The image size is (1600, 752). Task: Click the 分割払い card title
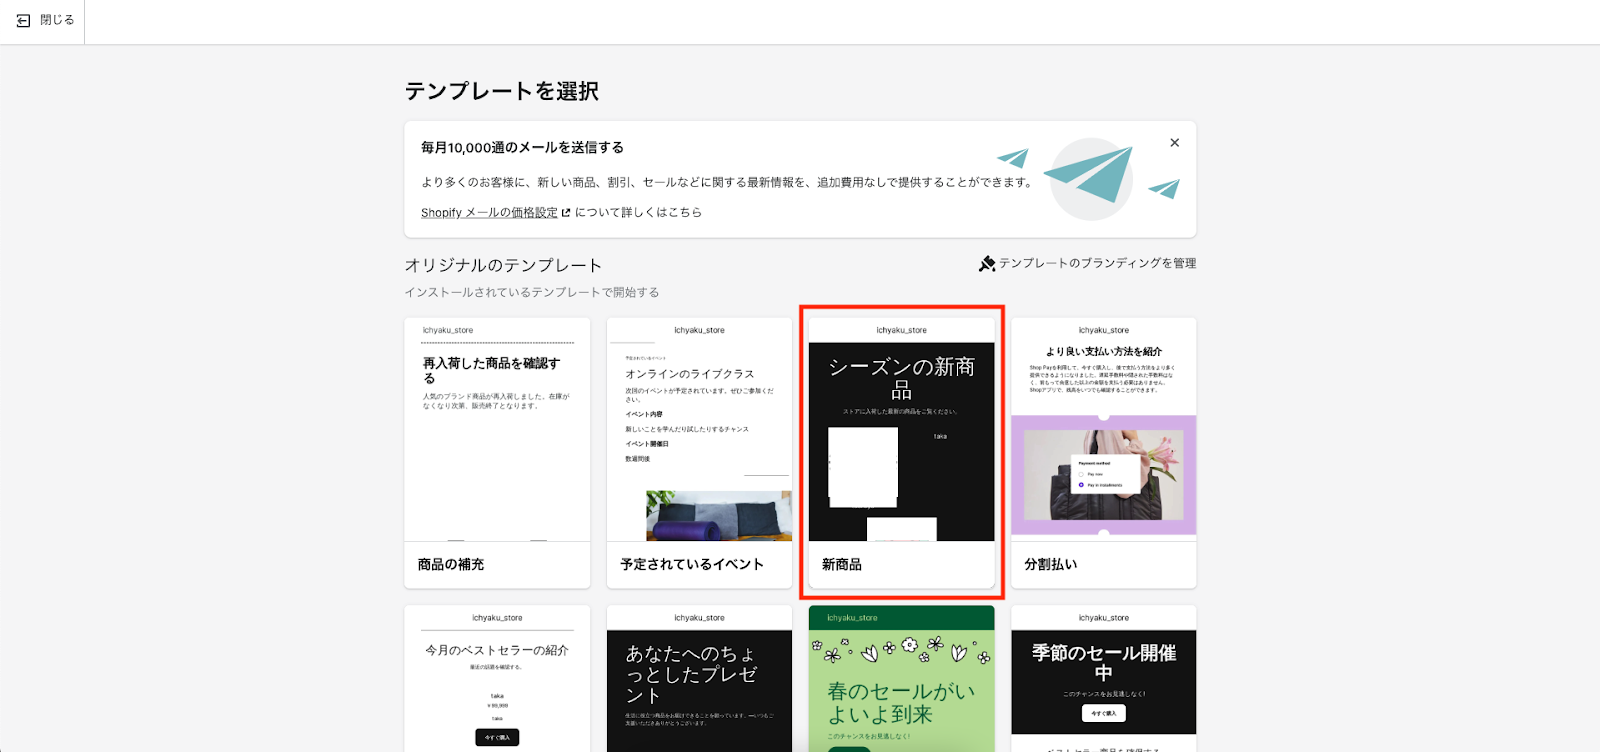point(1051,565)
